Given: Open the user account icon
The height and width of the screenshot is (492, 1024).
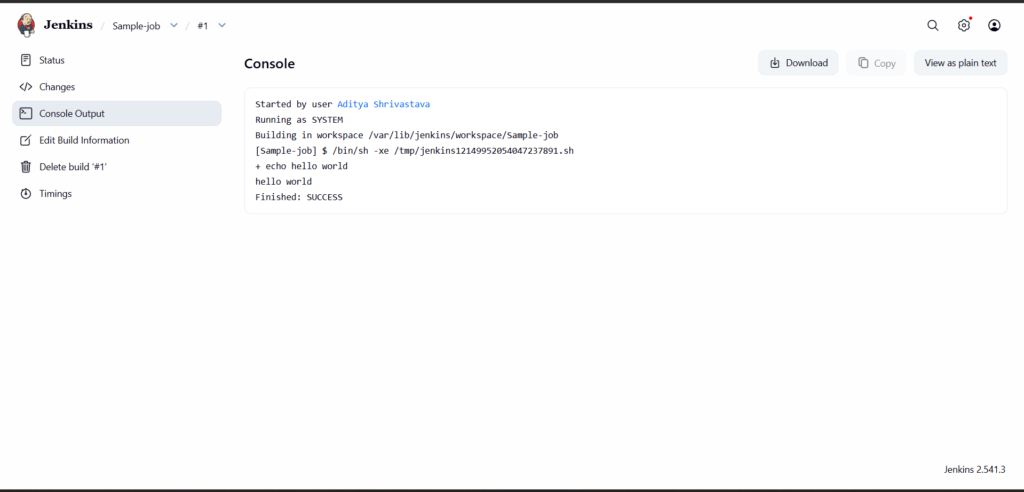Looking at the screenshot, I should tap(994, 25).
